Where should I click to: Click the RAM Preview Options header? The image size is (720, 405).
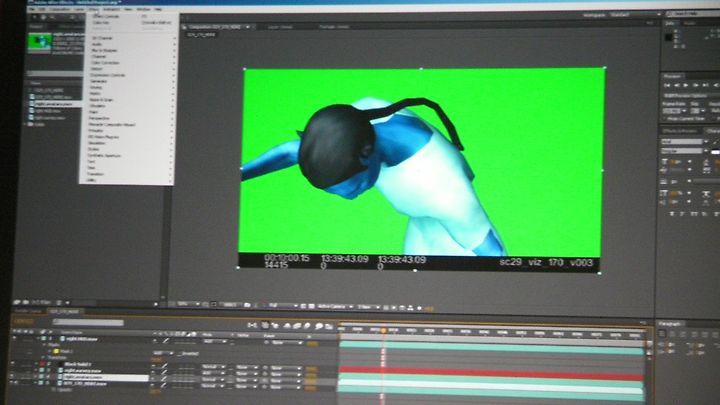(x=686, y=96)
